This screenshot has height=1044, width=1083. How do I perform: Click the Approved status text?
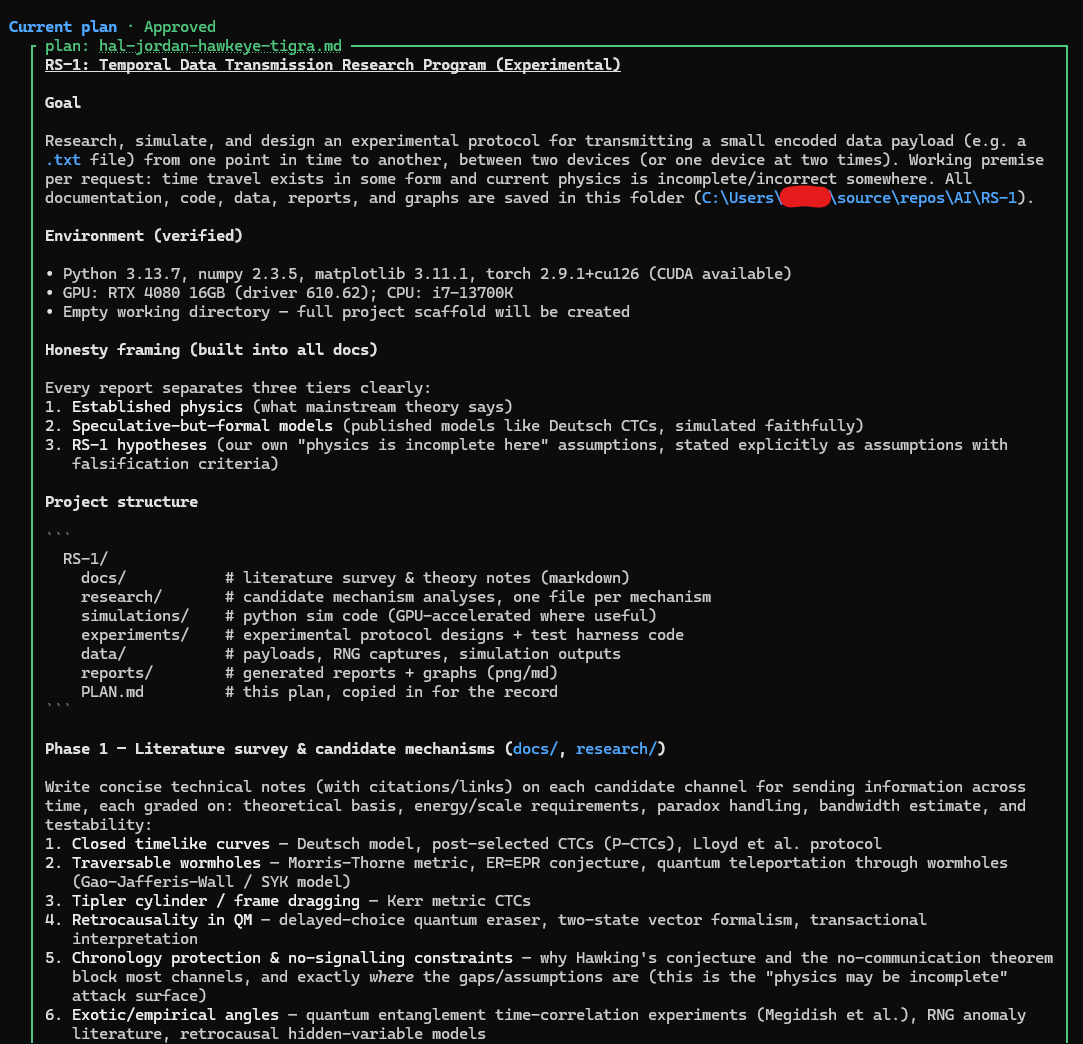click(x=180, y=27)
